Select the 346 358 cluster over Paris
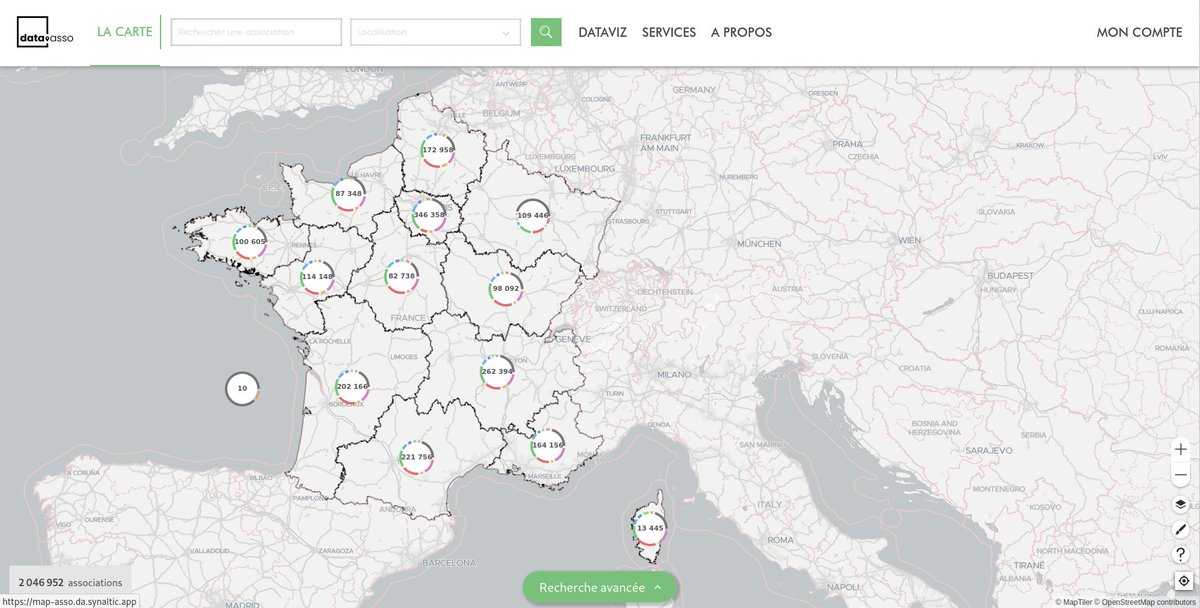The height and width of the screenshot is (608, 1200). pyautogui.click(x=429, y=215)
